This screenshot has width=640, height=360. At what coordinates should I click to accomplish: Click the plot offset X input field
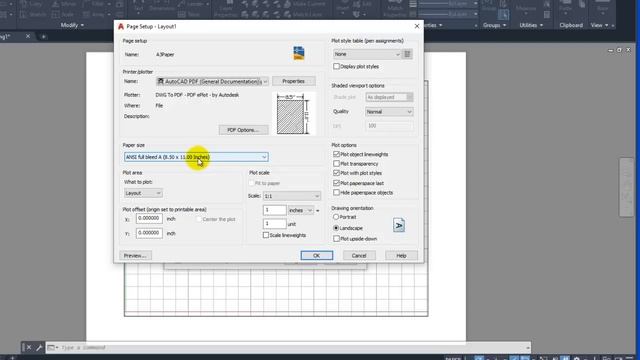point(149,219)
